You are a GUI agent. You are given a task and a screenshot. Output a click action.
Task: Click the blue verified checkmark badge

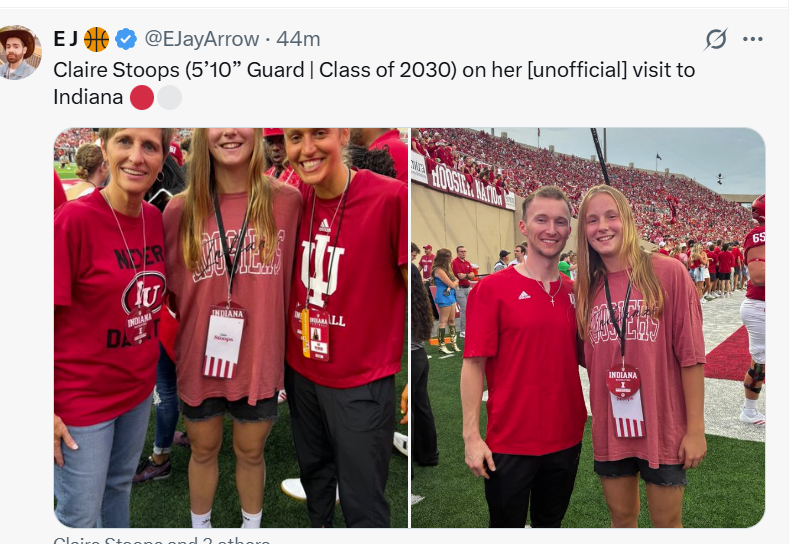[126, 39]
